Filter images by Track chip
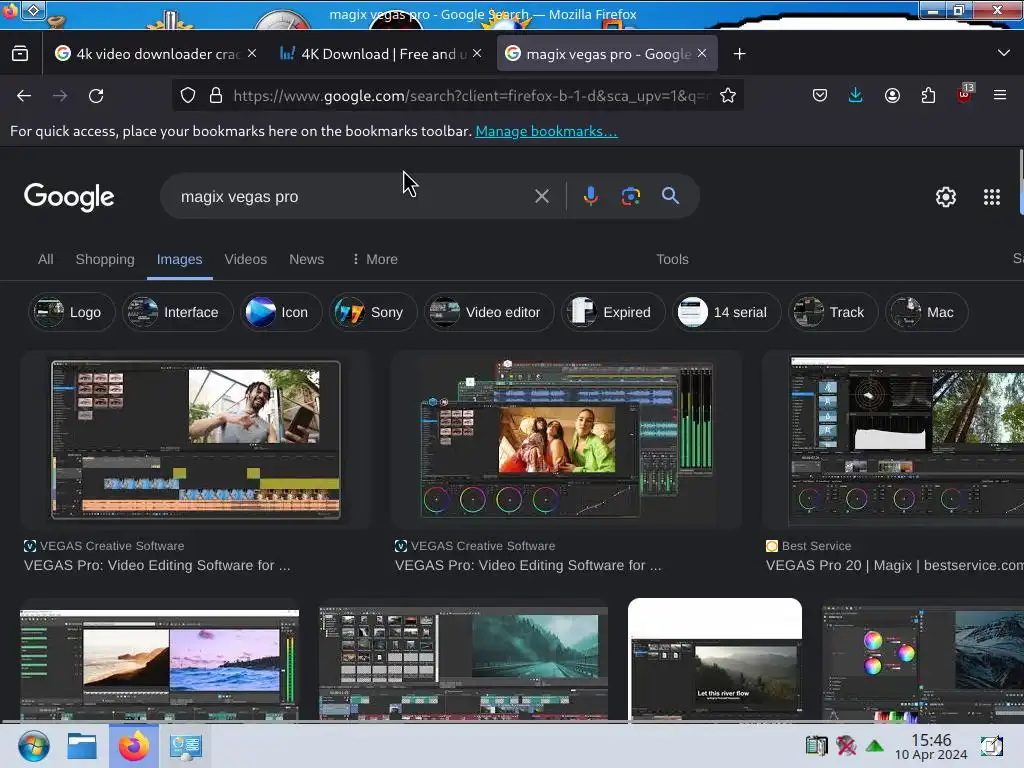1024x768 pixels. [x=833, y=312]
